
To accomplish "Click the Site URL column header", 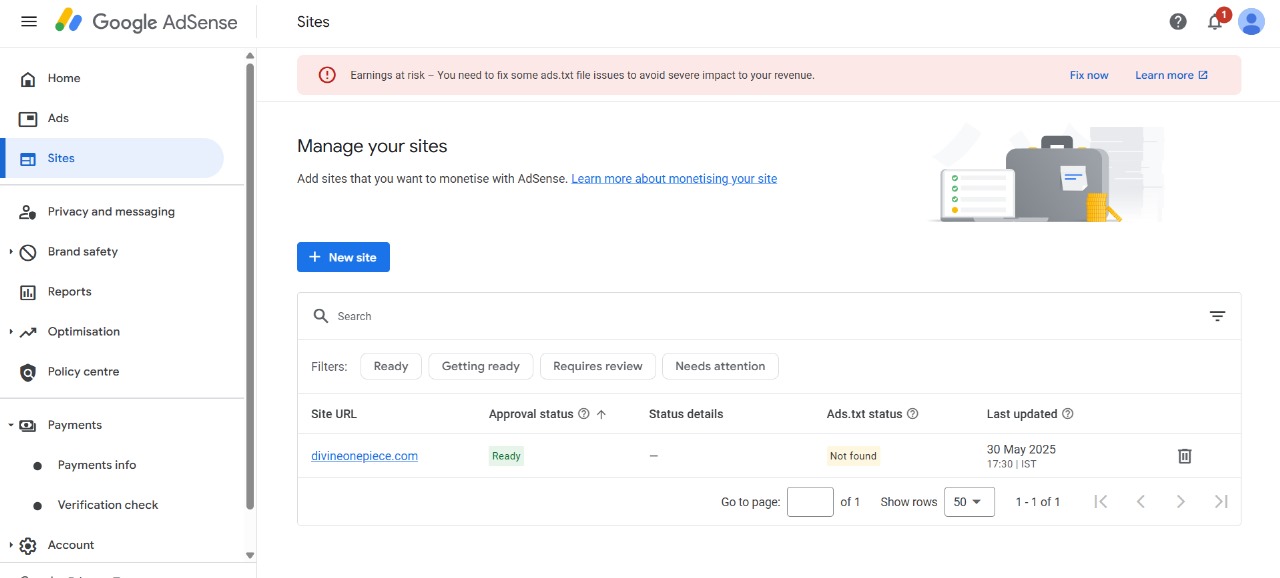I will pos(334,414).
